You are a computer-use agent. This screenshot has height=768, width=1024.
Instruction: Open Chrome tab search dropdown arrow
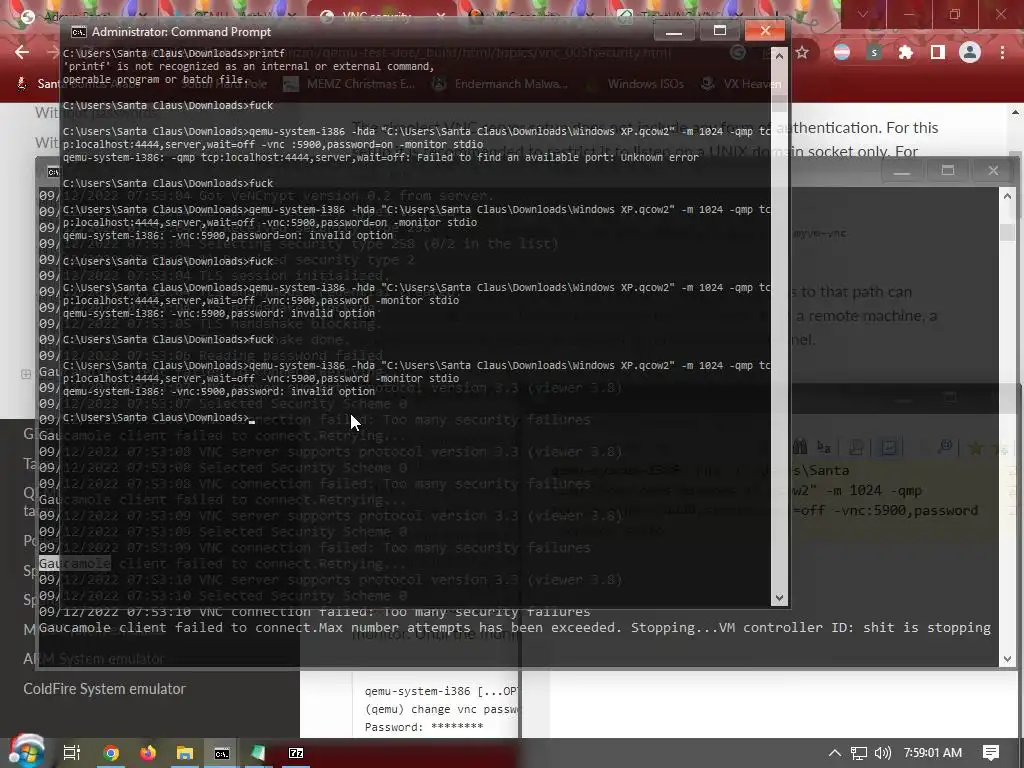click(x=863, y=14)
